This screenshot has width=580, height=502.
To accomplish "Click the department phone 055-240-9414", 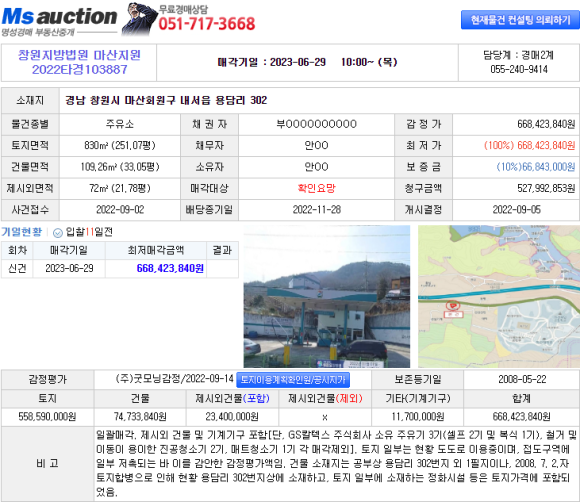I will tap(519, 70).
